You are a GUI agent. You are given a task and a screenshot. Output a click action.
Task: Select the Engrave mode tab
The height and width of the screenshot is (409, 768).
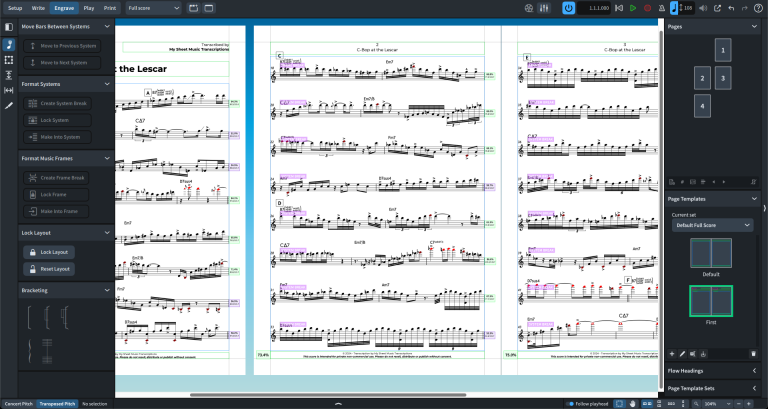(64, 8)
